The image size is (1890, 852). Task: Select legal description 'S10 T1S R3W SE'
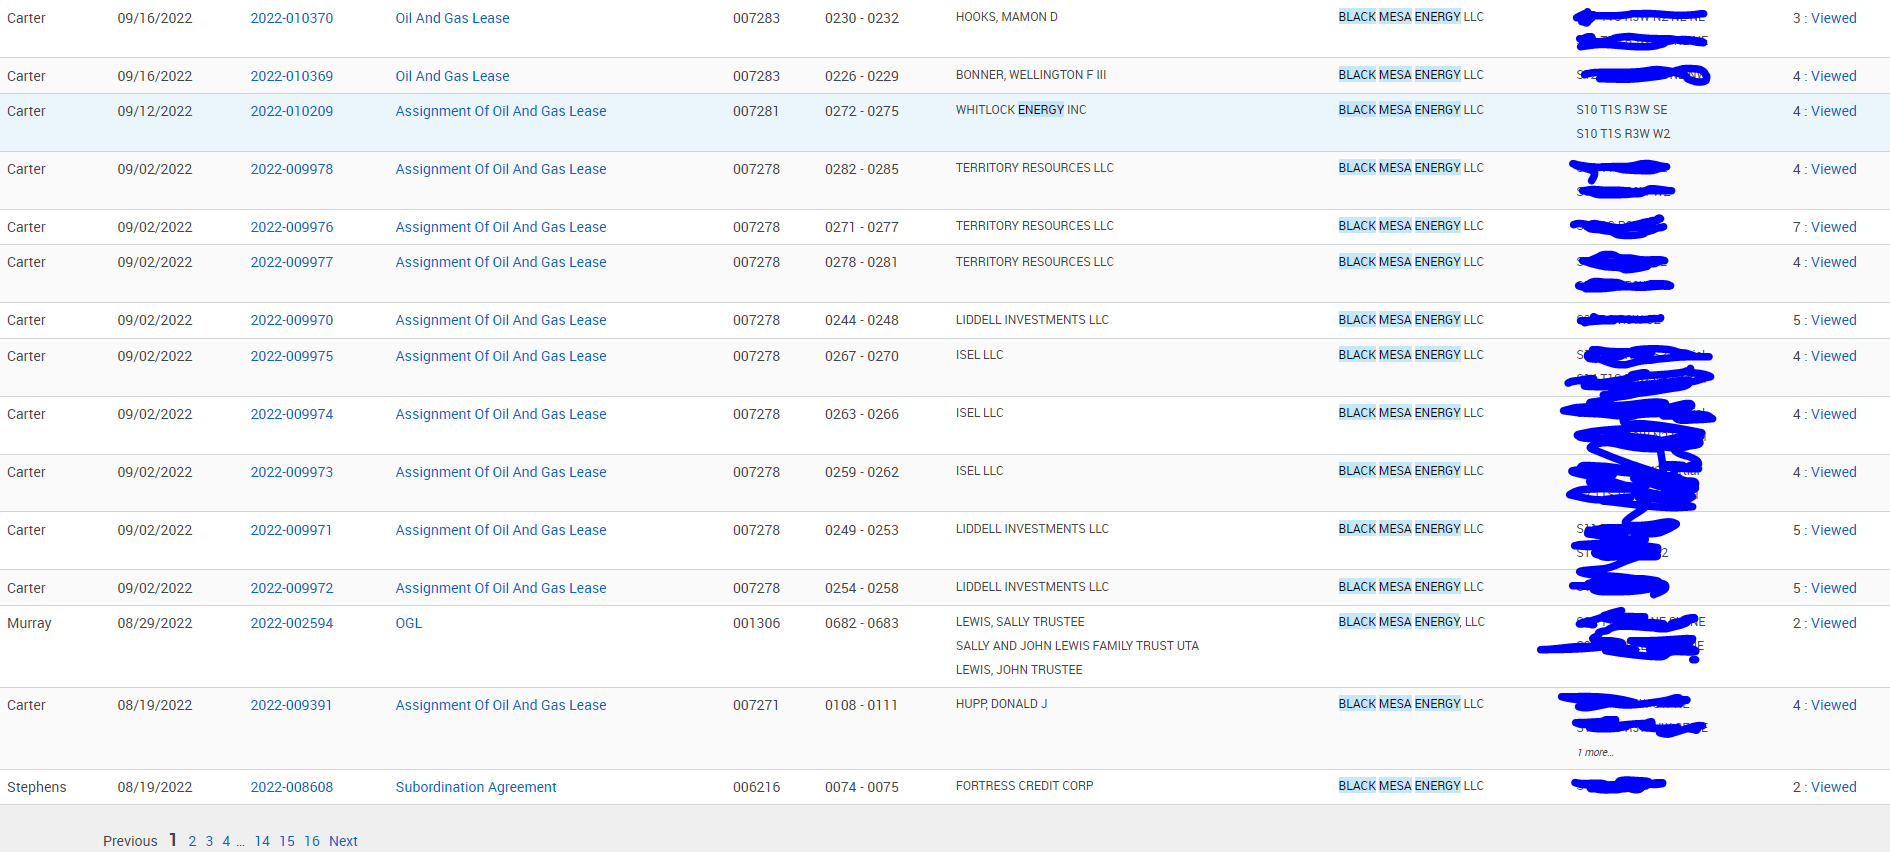(1622, 110)
